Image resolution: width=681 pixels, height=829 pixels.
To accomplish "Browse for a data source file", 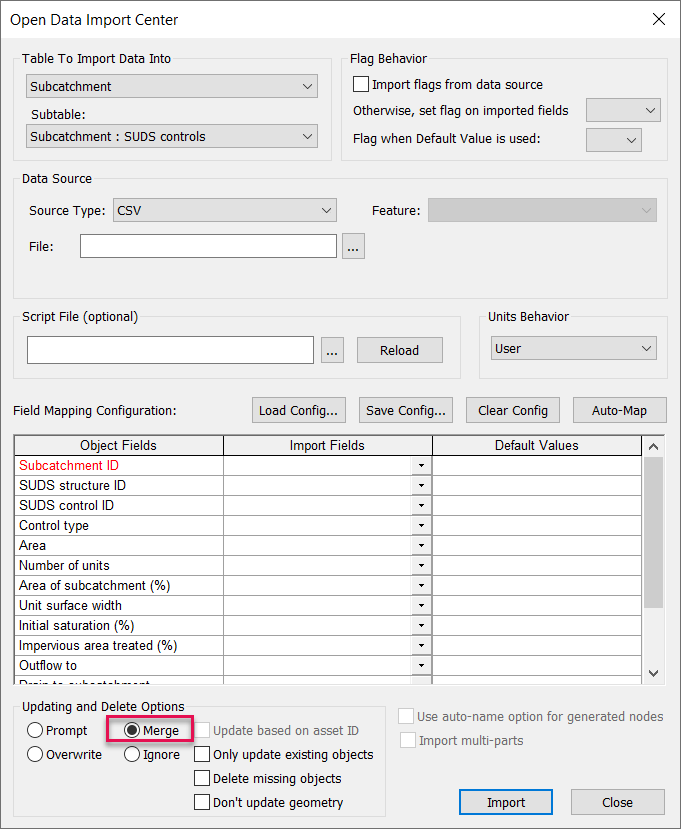I will point(352,245).
